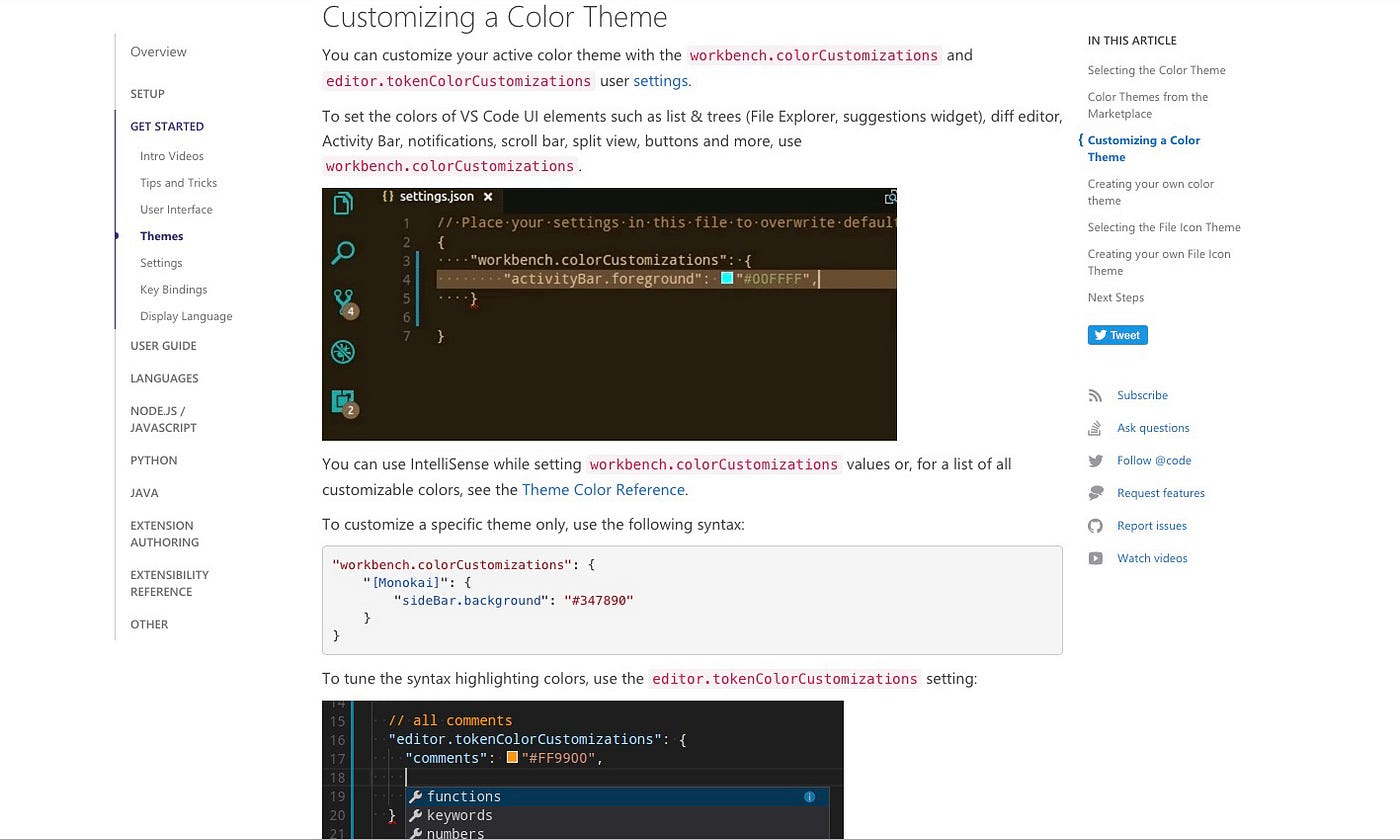
Task: Close the settings.json tab with the x
Action: click(x=488, y=196)
